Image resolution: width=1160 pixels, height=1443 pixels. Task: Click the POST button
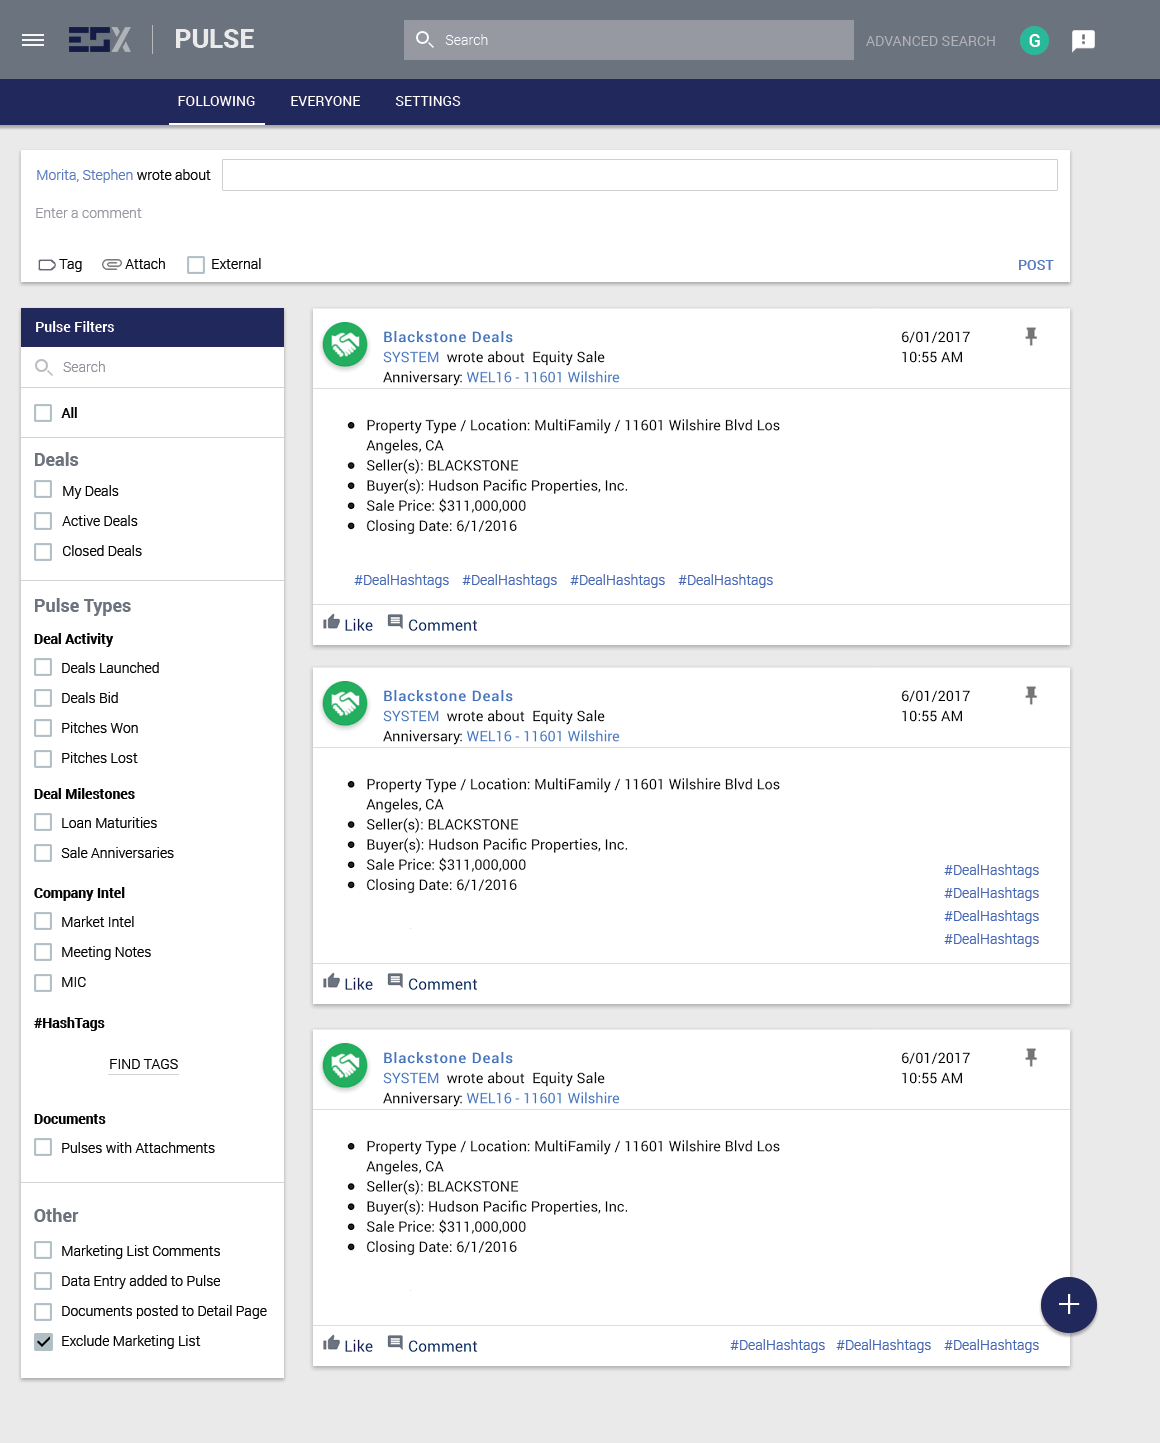[x=1036, y=265]
